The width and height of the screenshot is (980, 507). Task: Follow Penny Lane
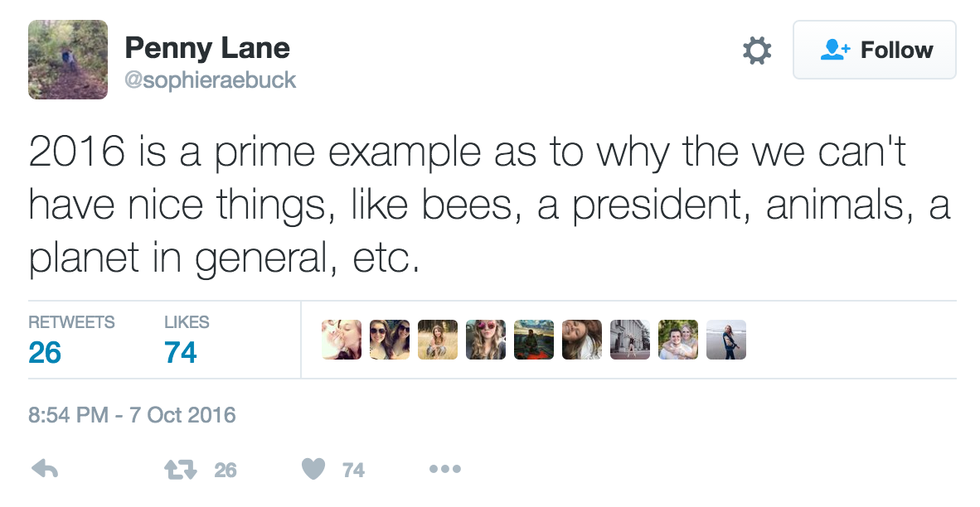(875, 50)
